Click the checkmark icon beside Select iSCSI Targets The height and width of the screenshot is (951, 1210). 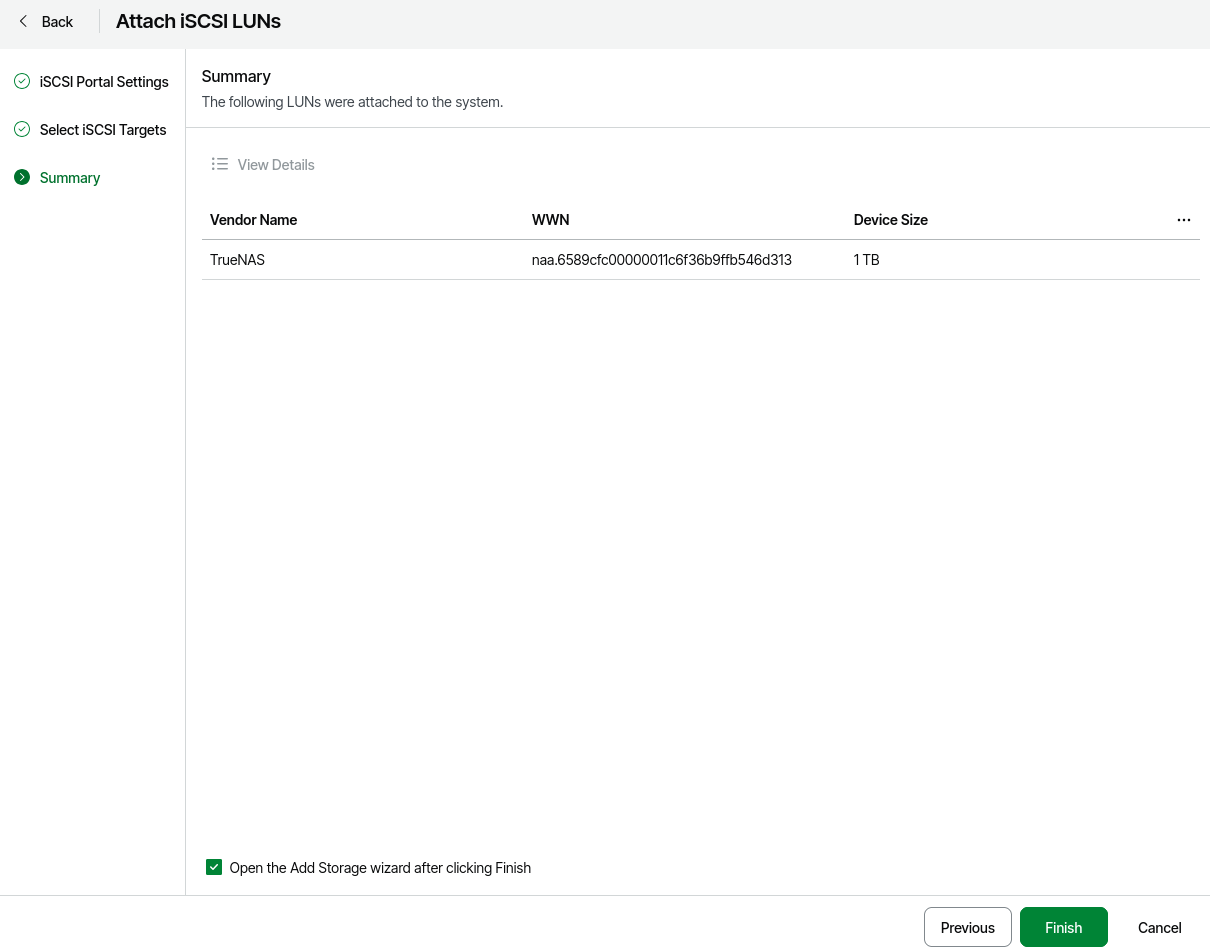point(22,129)
